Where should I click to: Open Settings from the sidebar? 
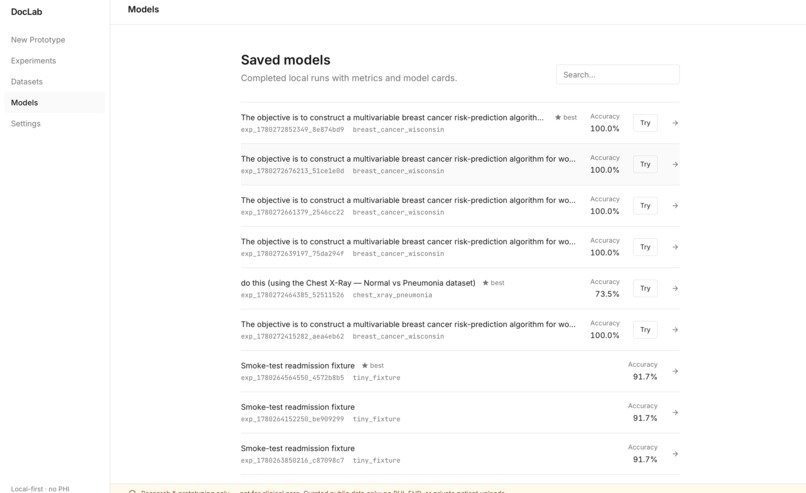tap(26, 124)
